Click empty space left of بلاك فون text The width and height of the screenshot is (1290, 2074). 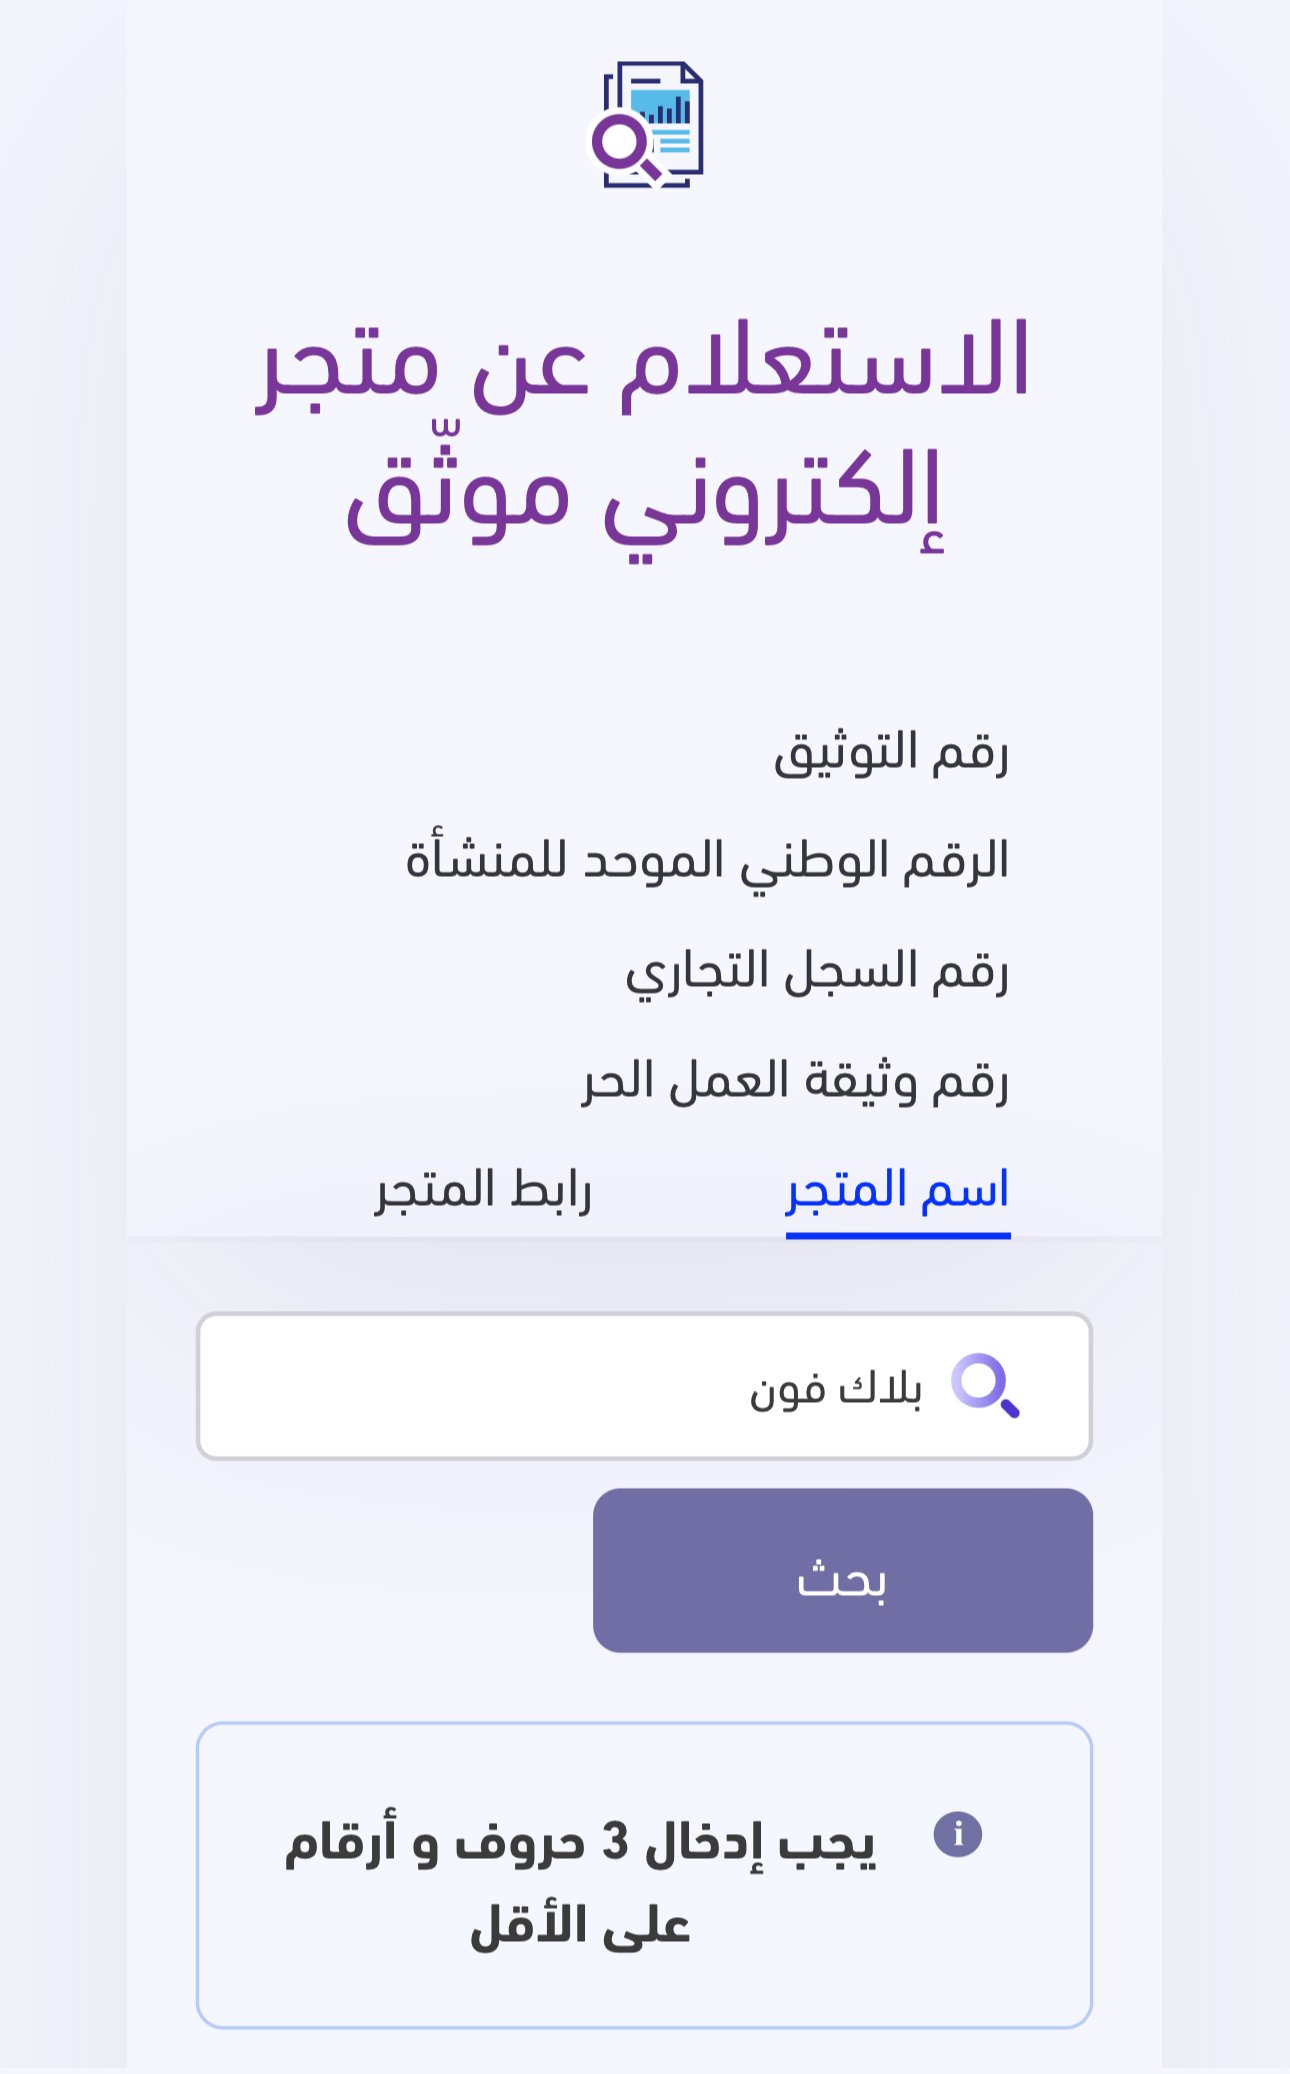tap(450, 1386)
